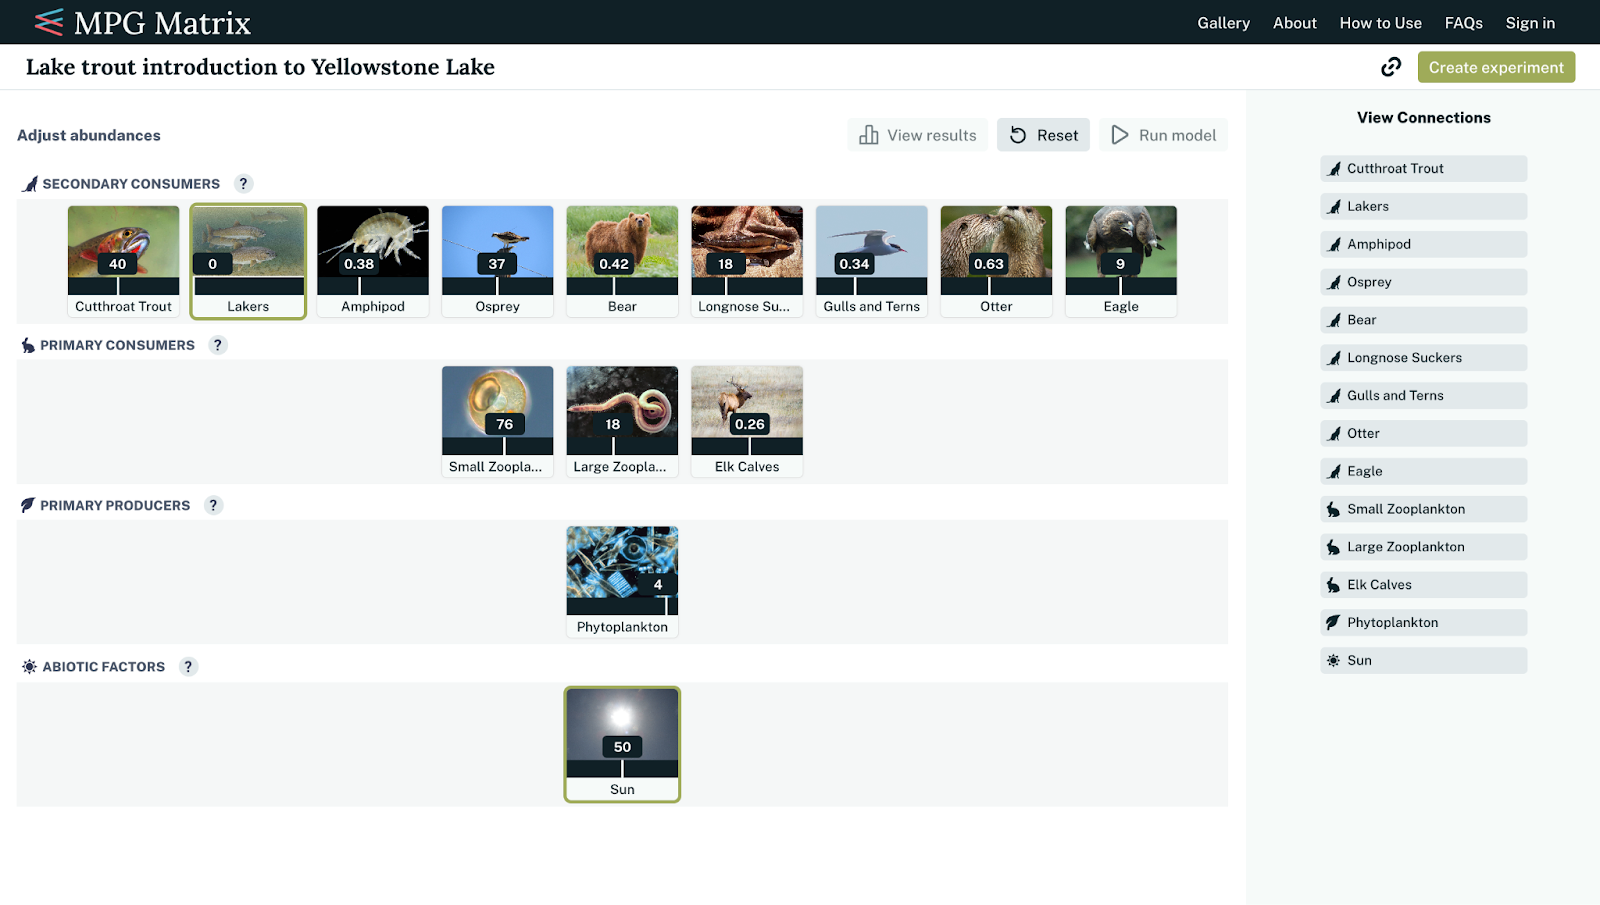The image size is (1600, 905).
Task: Open the How to Use page
Action: click(x=1381, y=23)
